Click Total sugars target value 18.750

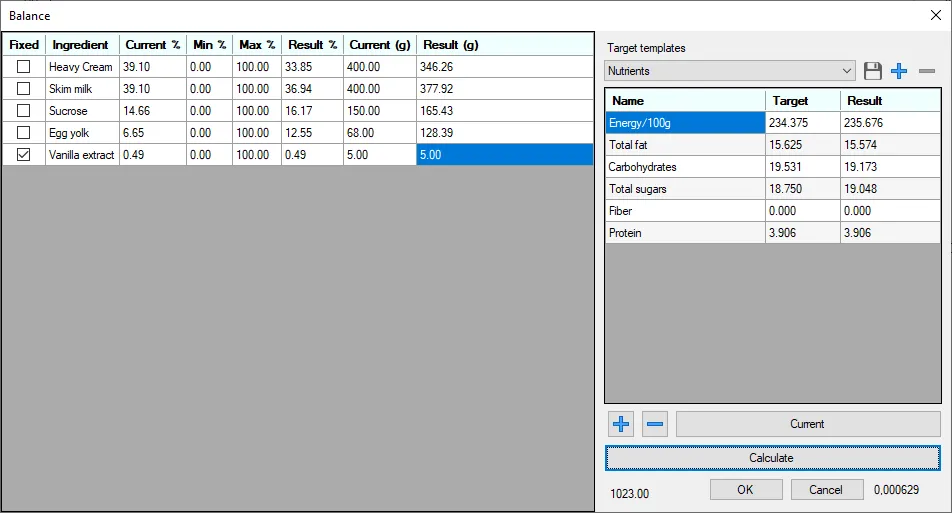[803, 188]
